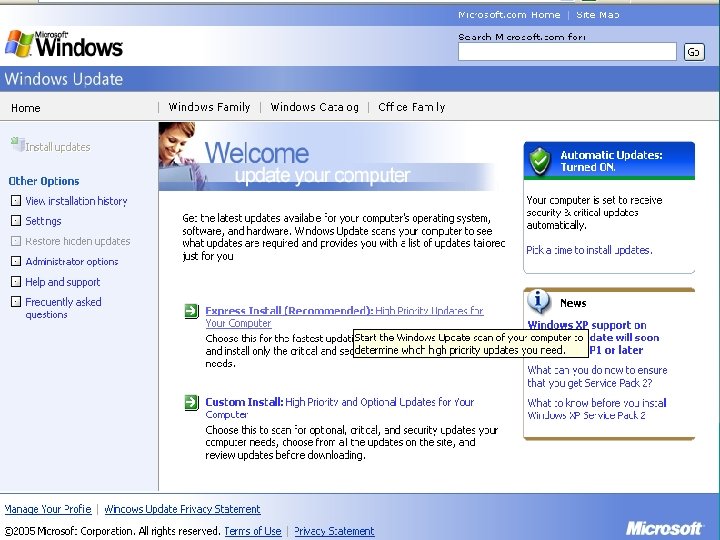Image resolution: width=720 pixels, height=540 pixels.
Task: Click the Welcome heading text
Action: point(257,153)
